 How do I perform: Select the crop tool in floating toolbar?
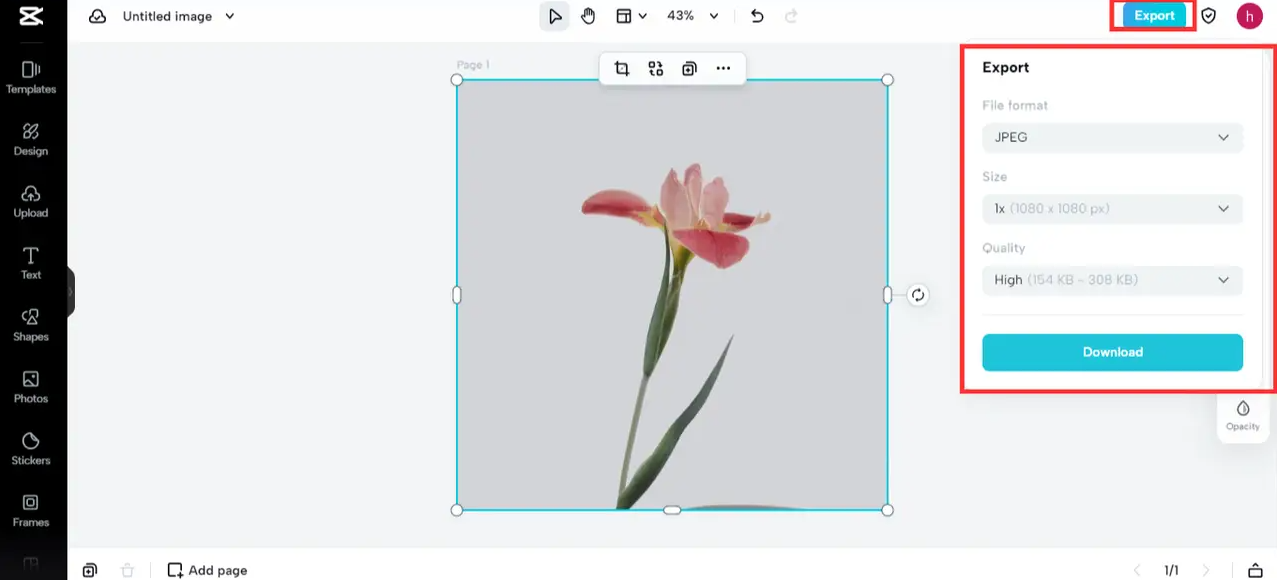pyautogui.click(x=622, y=68)
